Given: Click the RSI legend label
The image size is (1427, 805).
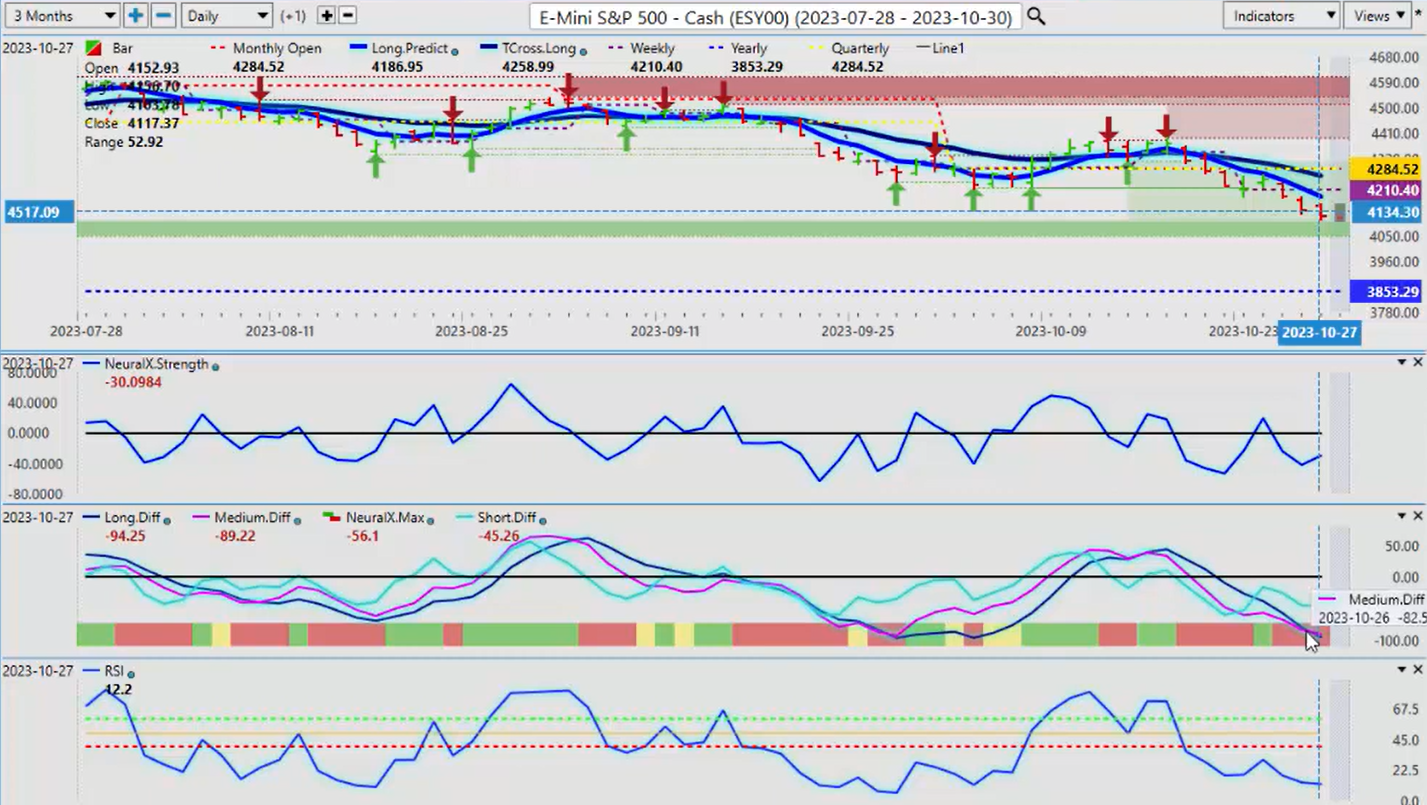Looking at the screenshot, I should [x=114, y=671].
